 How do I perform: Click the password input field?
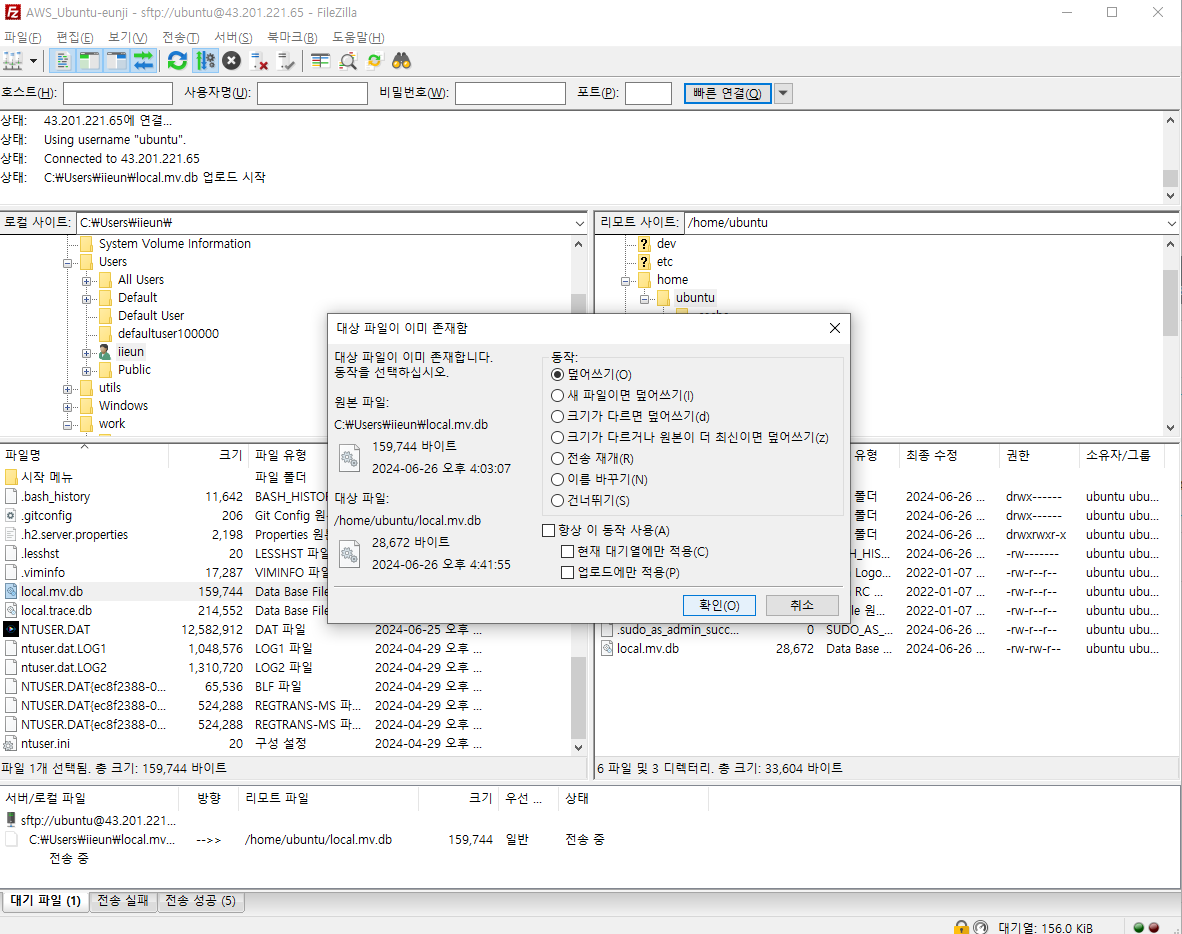tap(510, 93)
